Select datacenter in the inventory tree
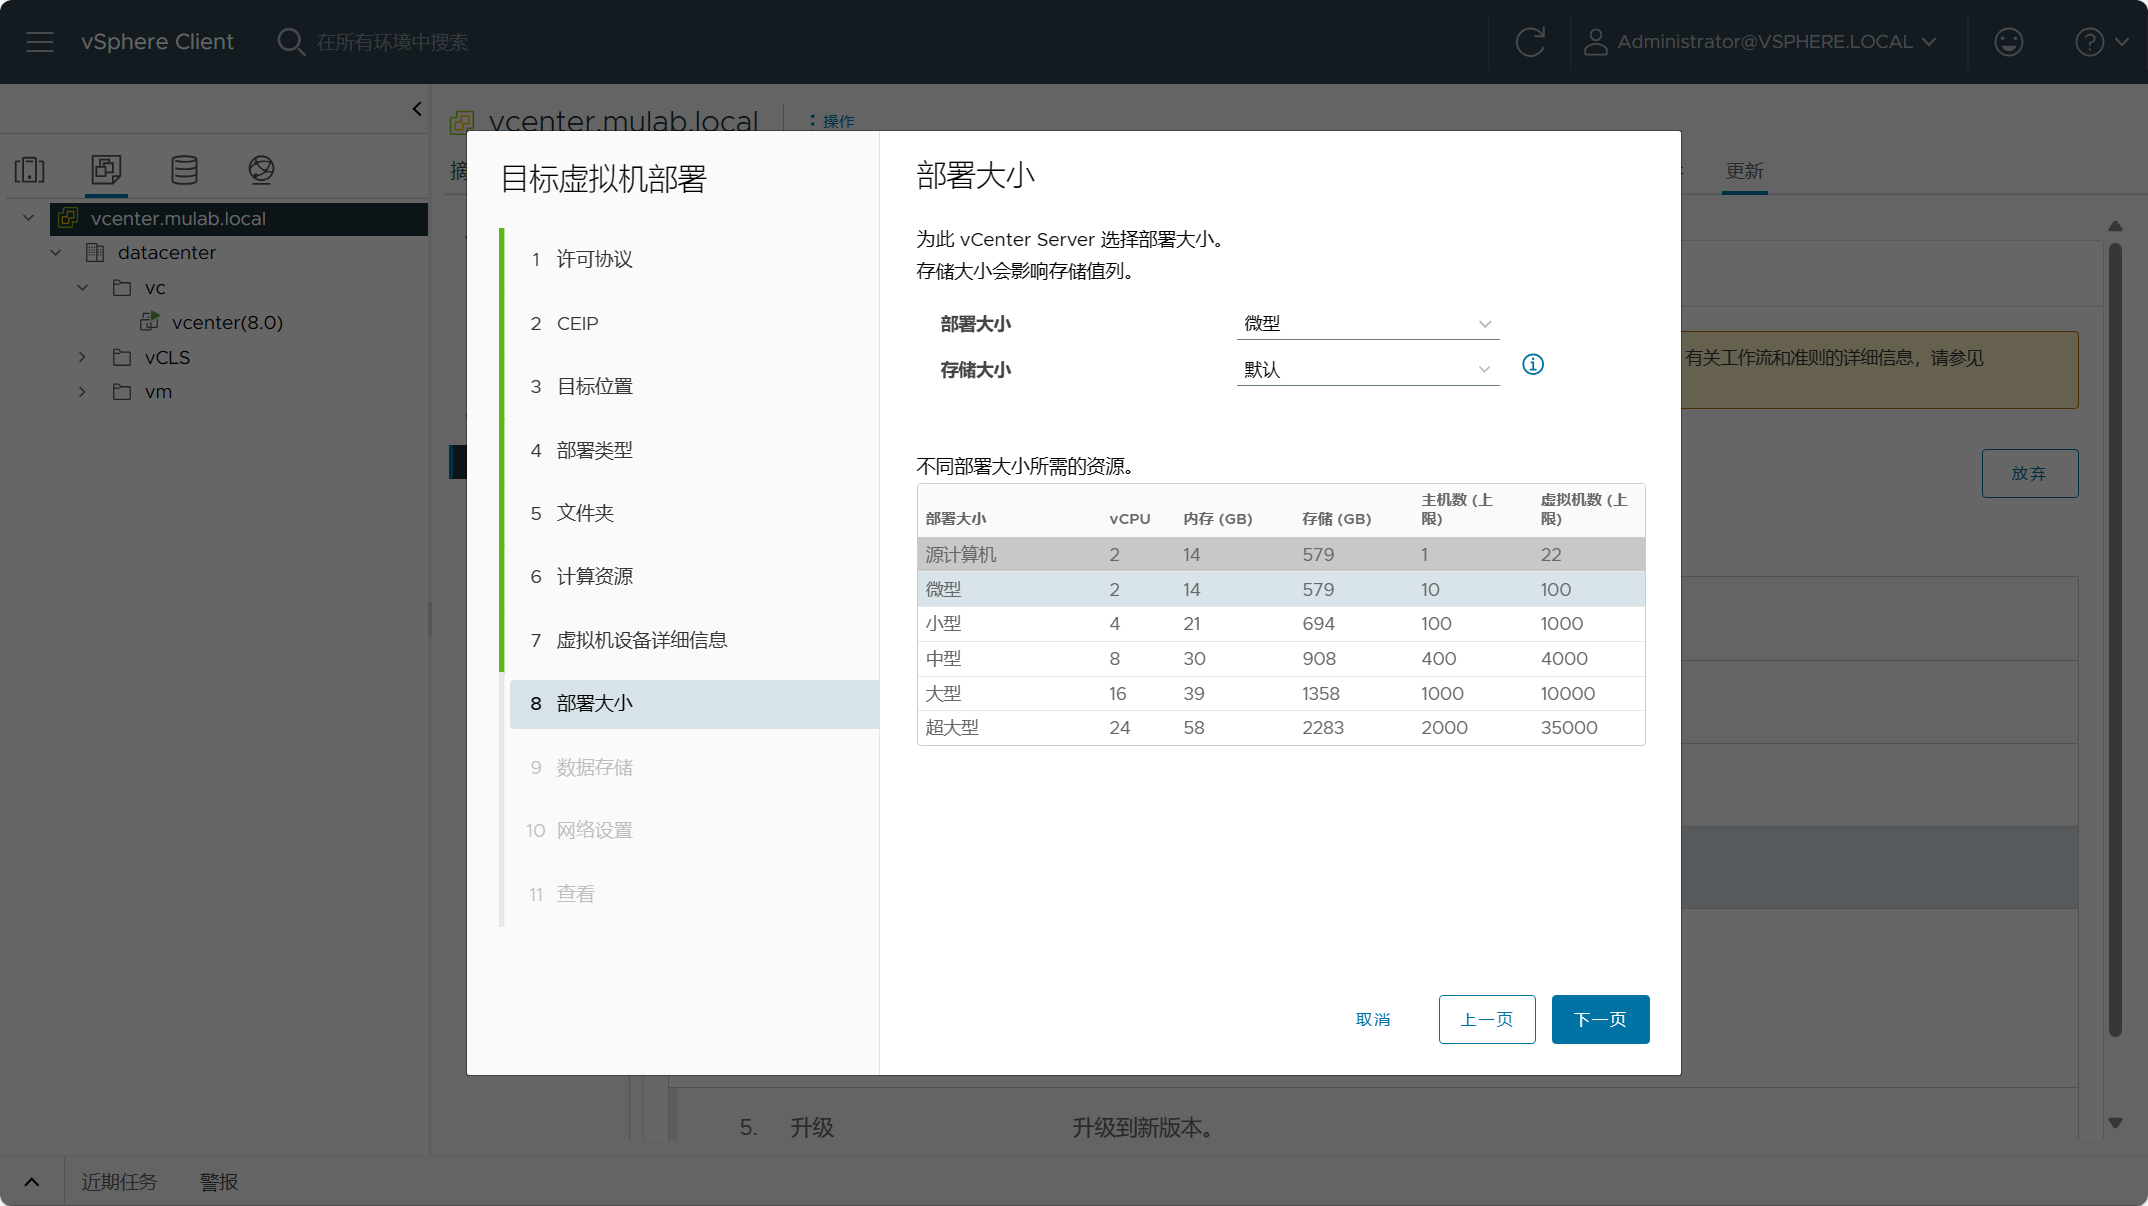The width and height of the screenshot is (2148, 1206). (x=167, y=253)
